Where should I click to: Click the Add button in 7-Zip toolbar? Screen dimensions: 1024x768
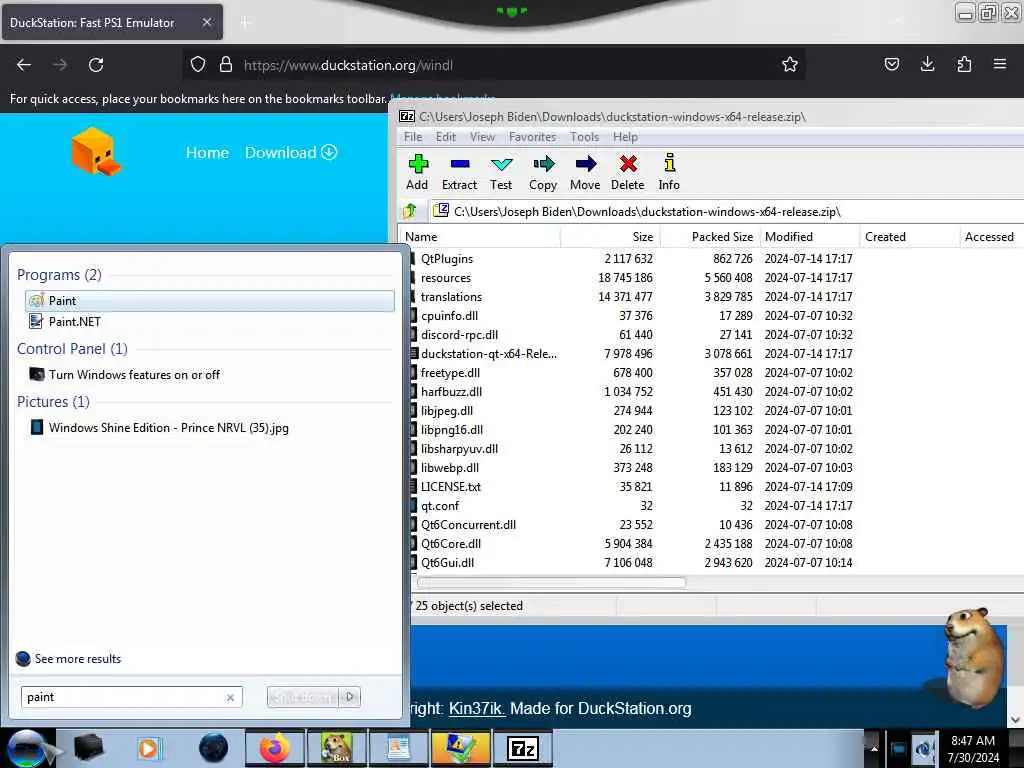[x=417, y=172]
